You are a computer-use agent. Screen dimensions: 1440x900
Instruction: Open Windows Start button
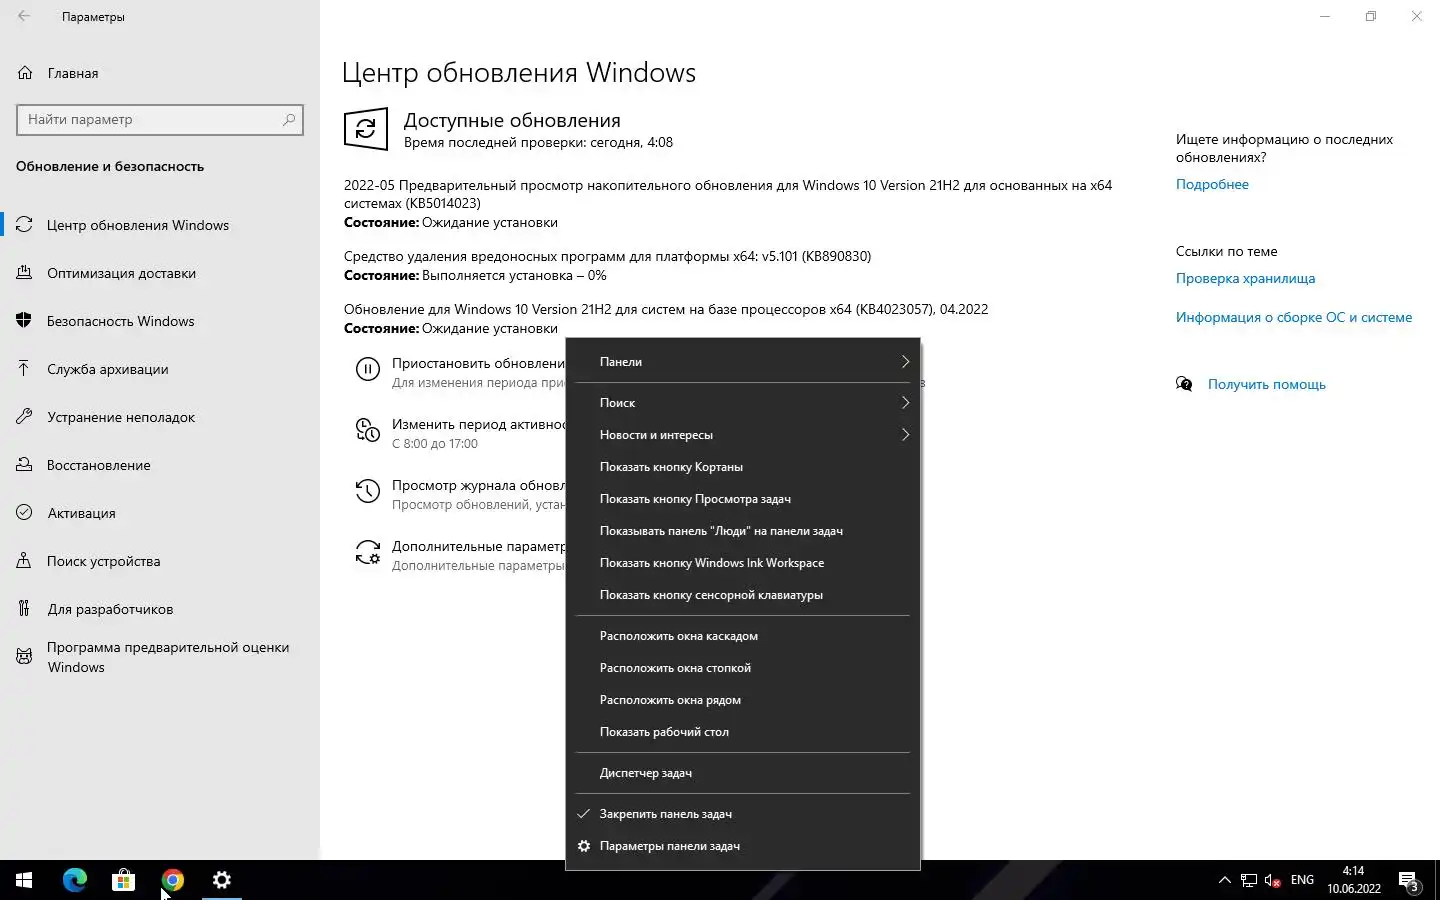point(24,880)
